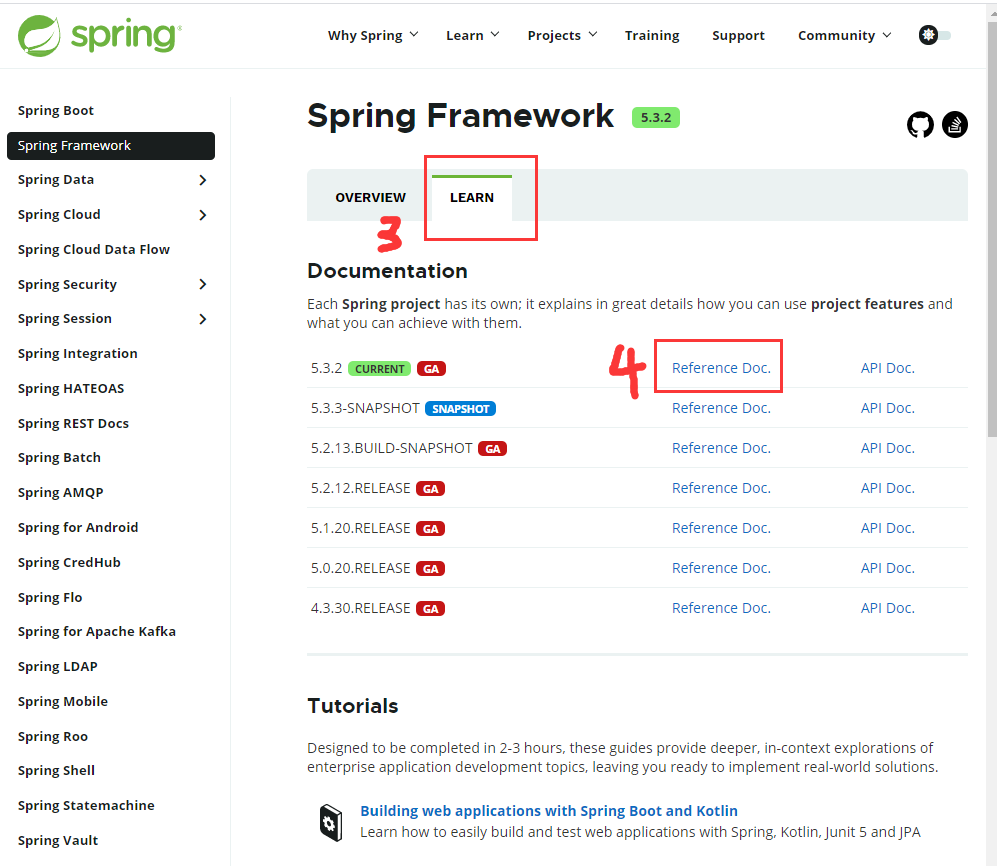Viewport: 997px width, 866px height.
Task: Click the book icon next to Kotlin tutorial
Action: coord(331,821)
